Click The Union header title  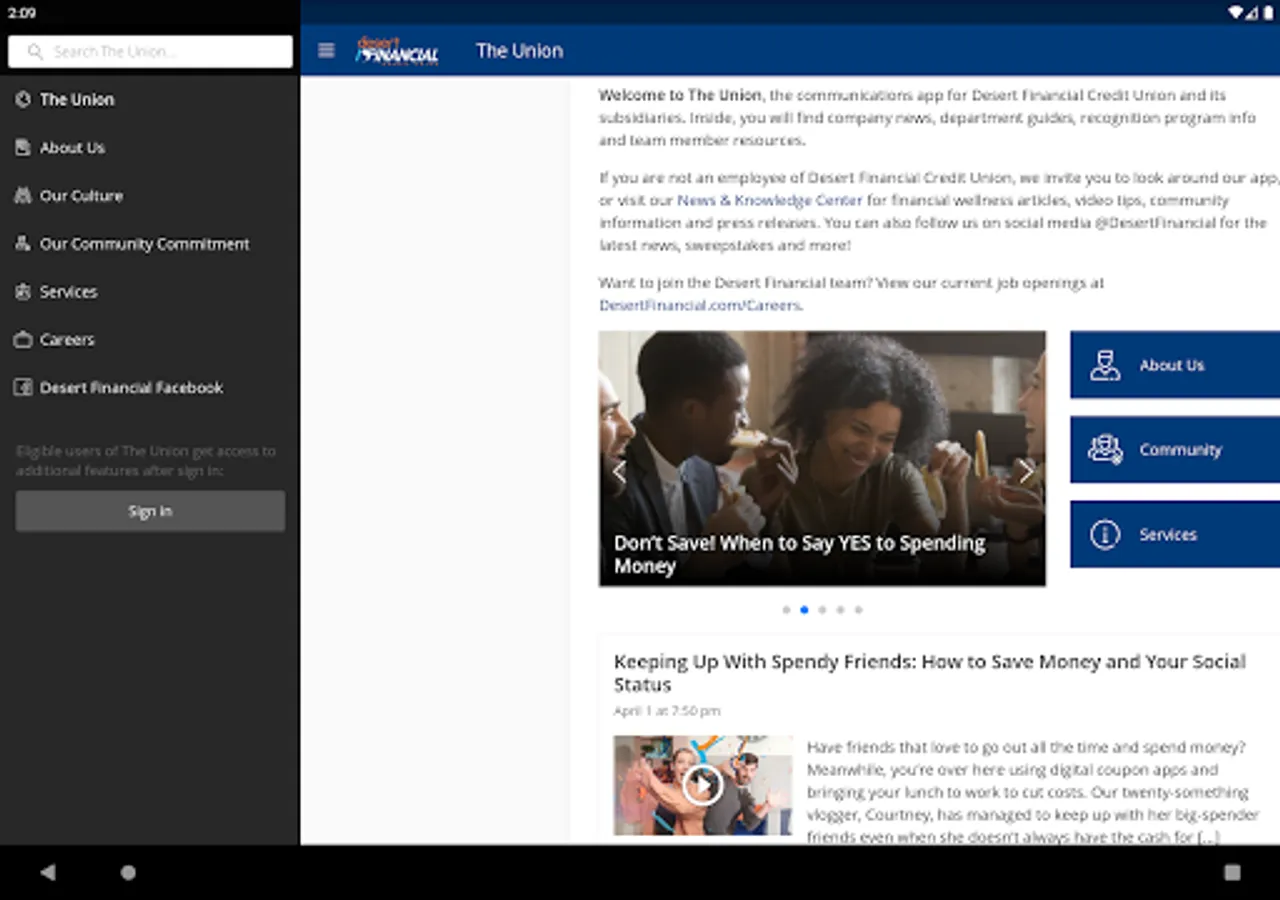pos(519,51)
